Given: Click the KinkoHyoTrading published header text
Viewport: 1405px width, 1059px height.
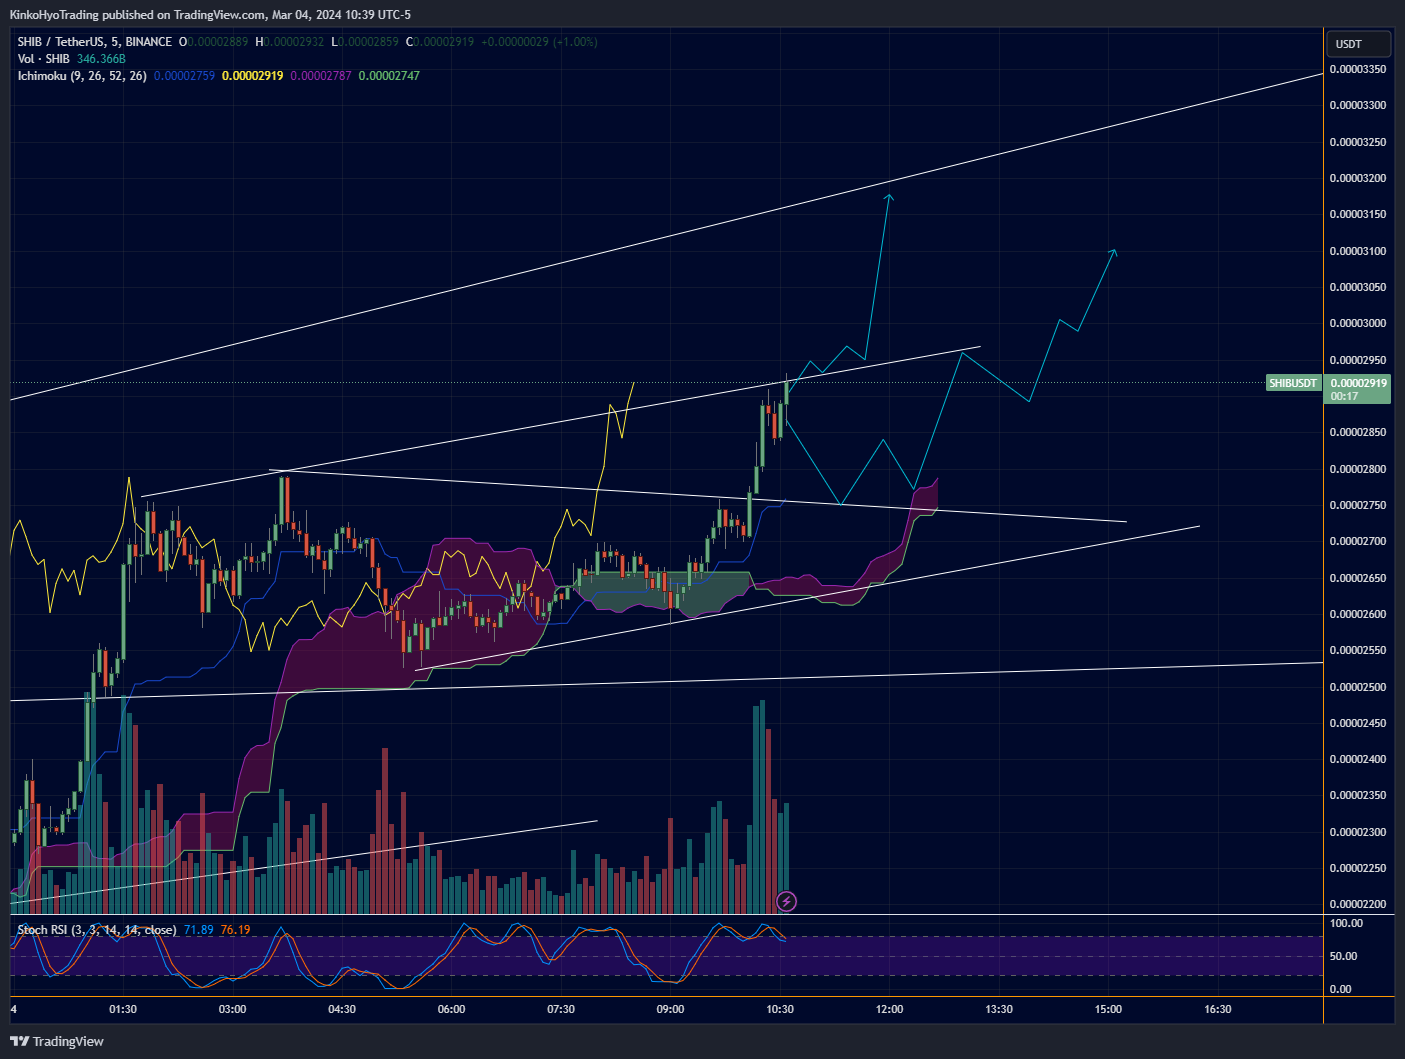Looking at the screenshot, I should pos(210,15).
